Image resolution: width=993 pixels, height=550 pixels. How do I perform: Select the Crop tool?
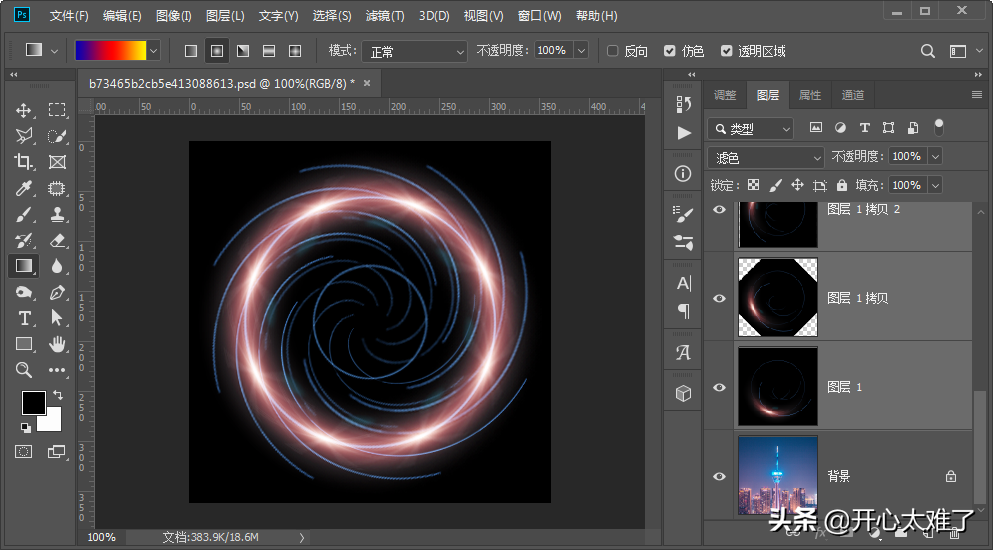click(23, 162)
